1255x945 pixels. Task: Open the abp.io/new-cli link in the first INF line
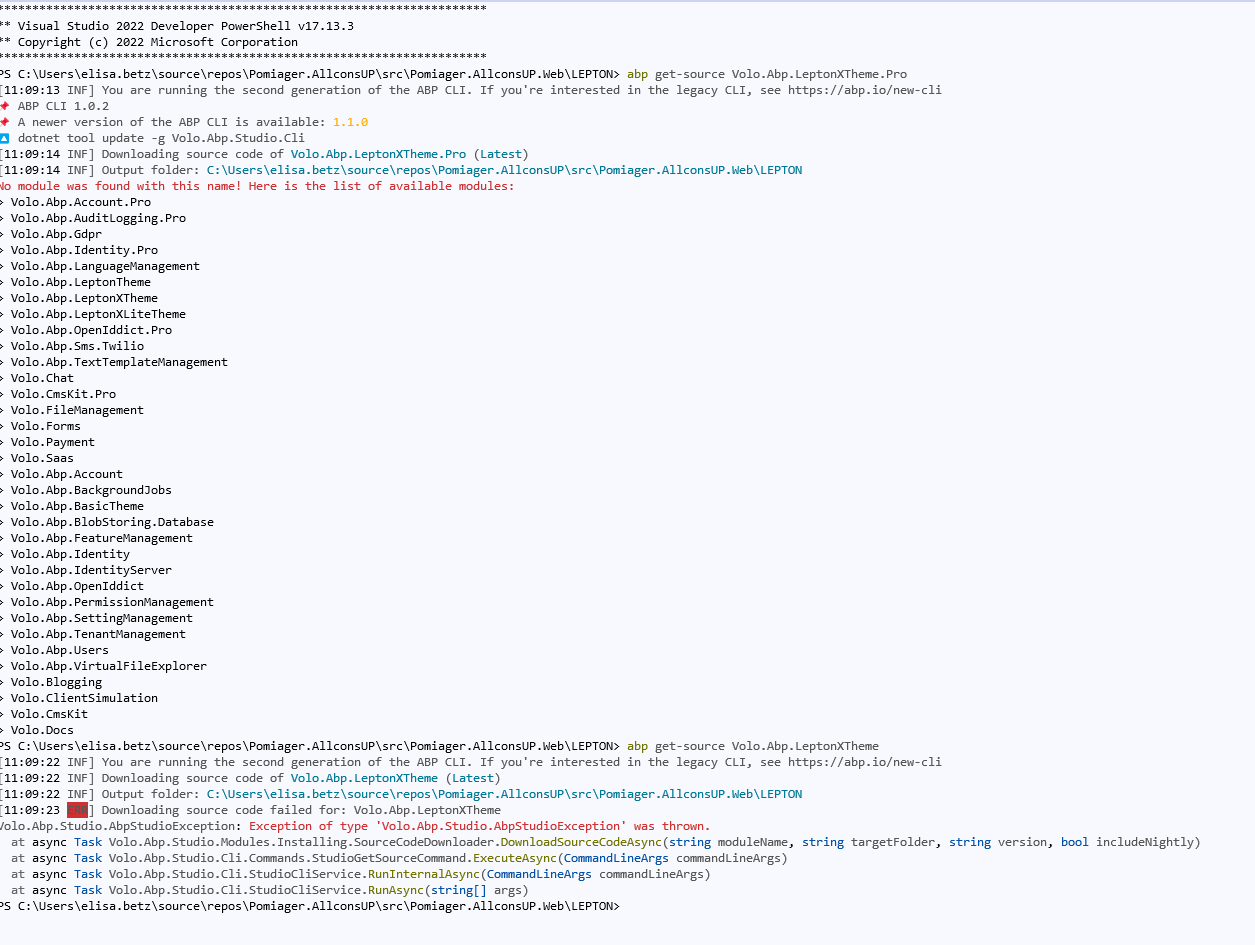click(864, 90)
